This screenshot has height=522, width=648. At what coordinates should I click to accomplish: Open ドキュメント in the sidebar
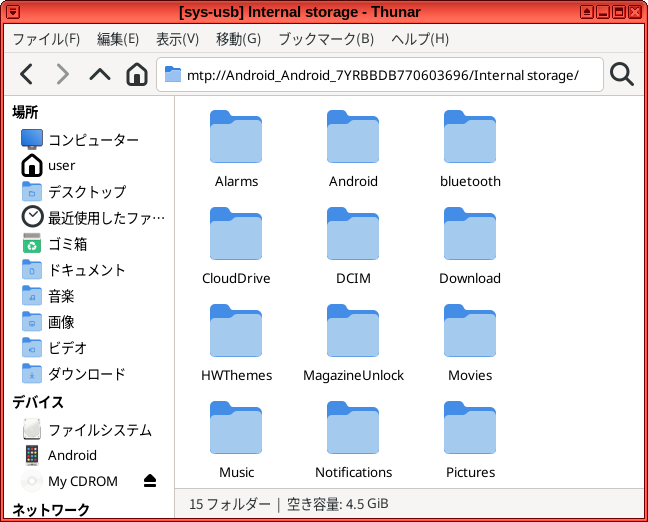coord(89,270)
